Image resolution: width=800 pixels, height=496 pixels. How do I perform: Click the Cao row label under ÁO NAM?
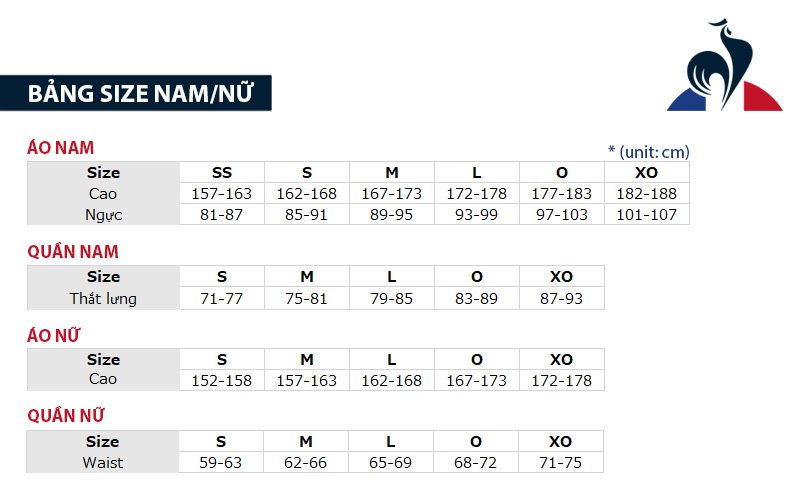pyautogui.click(x=103, y=194)
